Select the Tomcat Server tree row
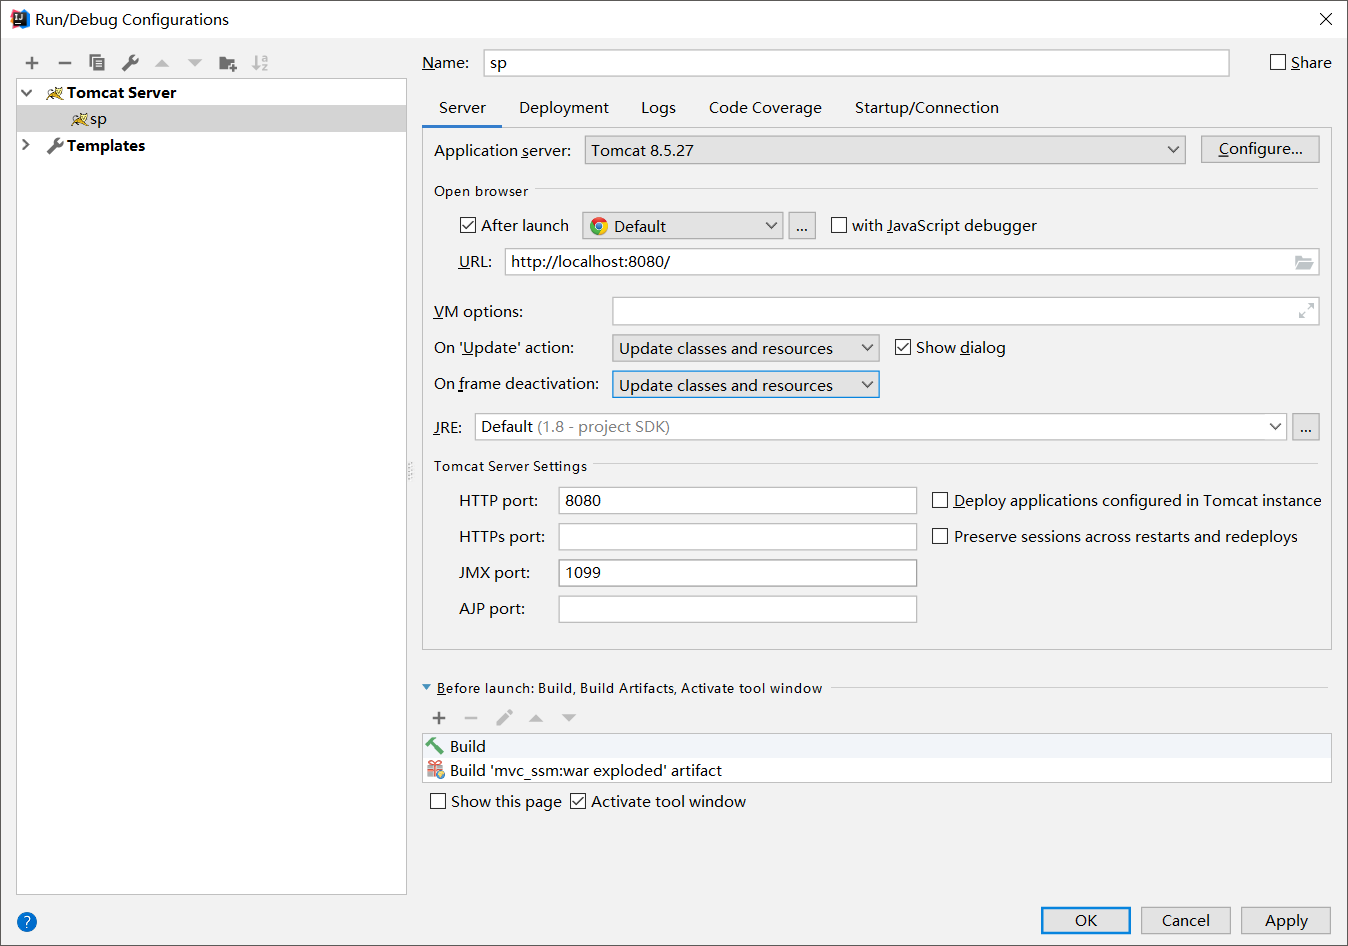The width and height of the screenshot is (1348, 946). pyautogui.click(x=212, y=92)
